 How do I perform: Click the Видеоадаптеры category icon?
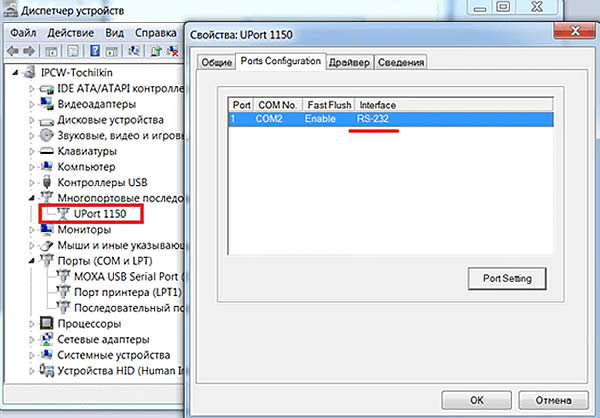tap(47, 104)
